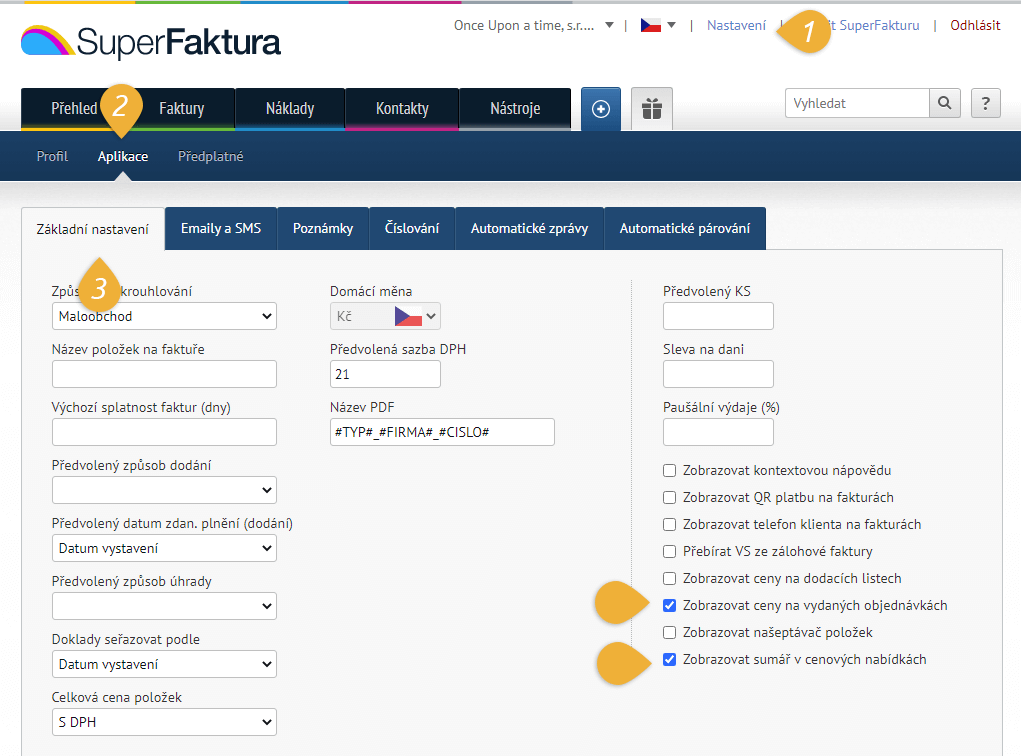This screenshot has width=1021, height=756.
Task: Switch to Základní nastavení tab
Action: pos(92,229)
